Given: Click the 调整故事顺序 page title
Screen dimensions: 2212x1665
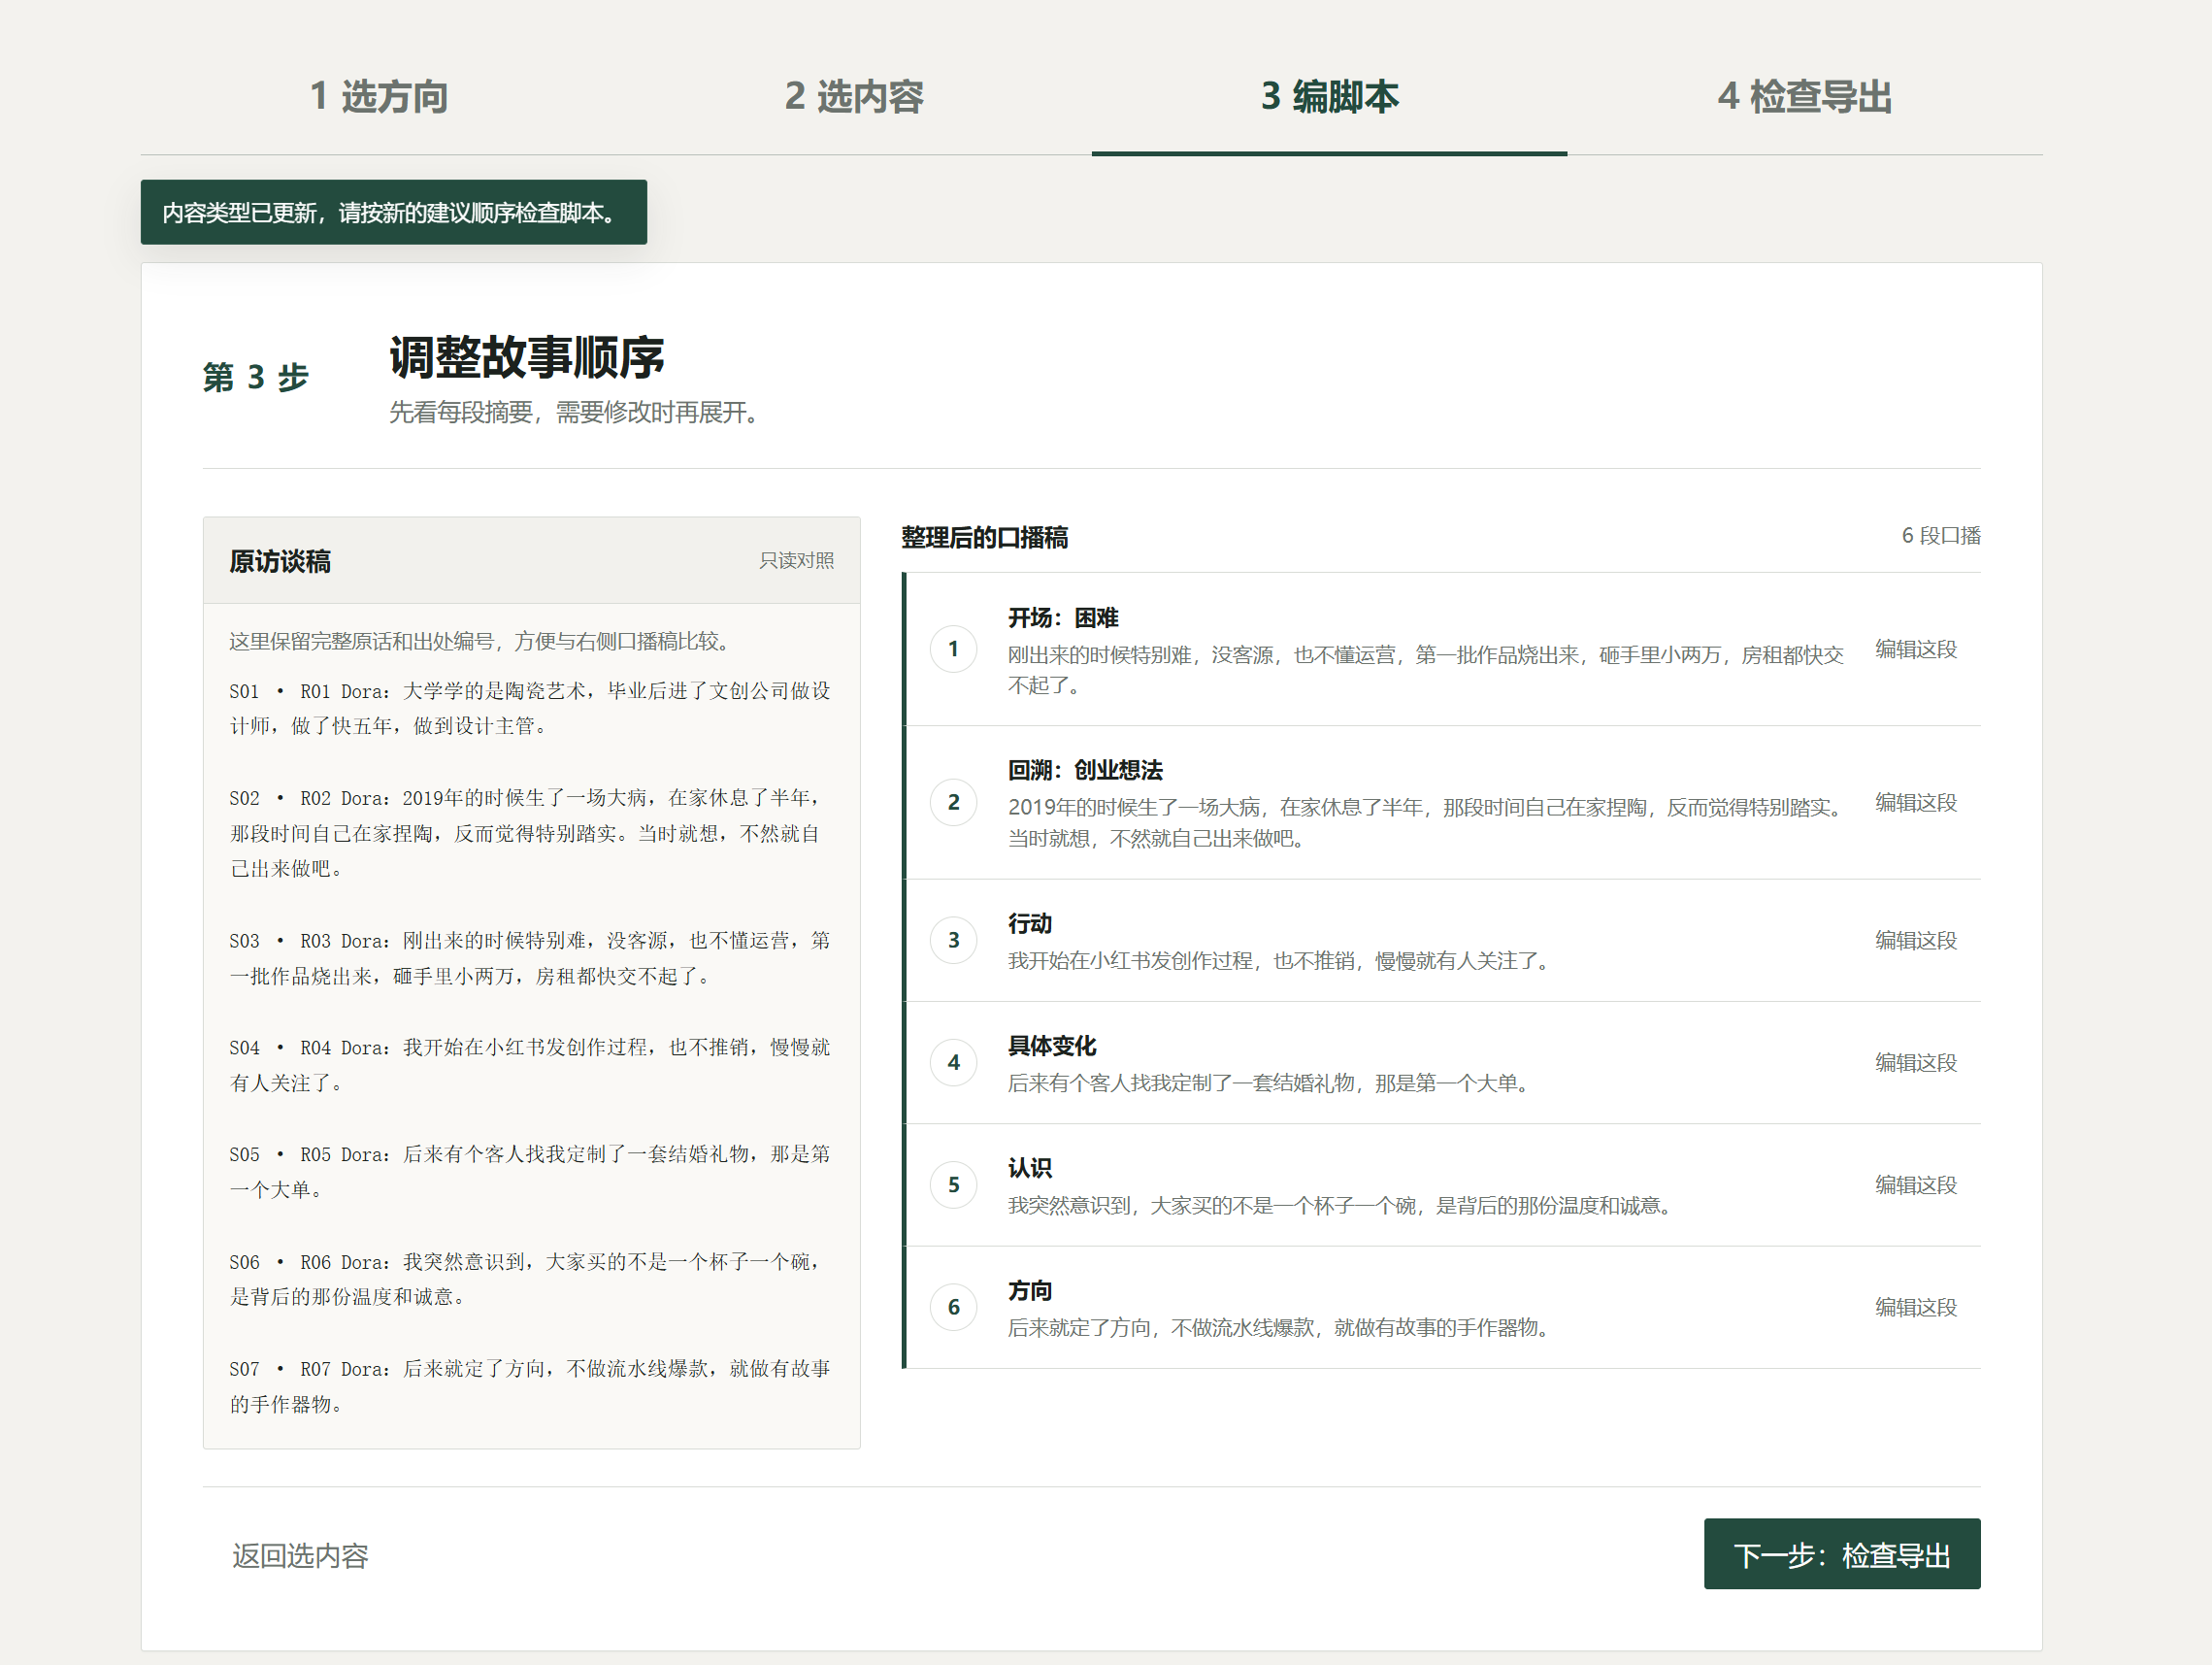Looking at the screenshot, I should [x=526, y=357].
